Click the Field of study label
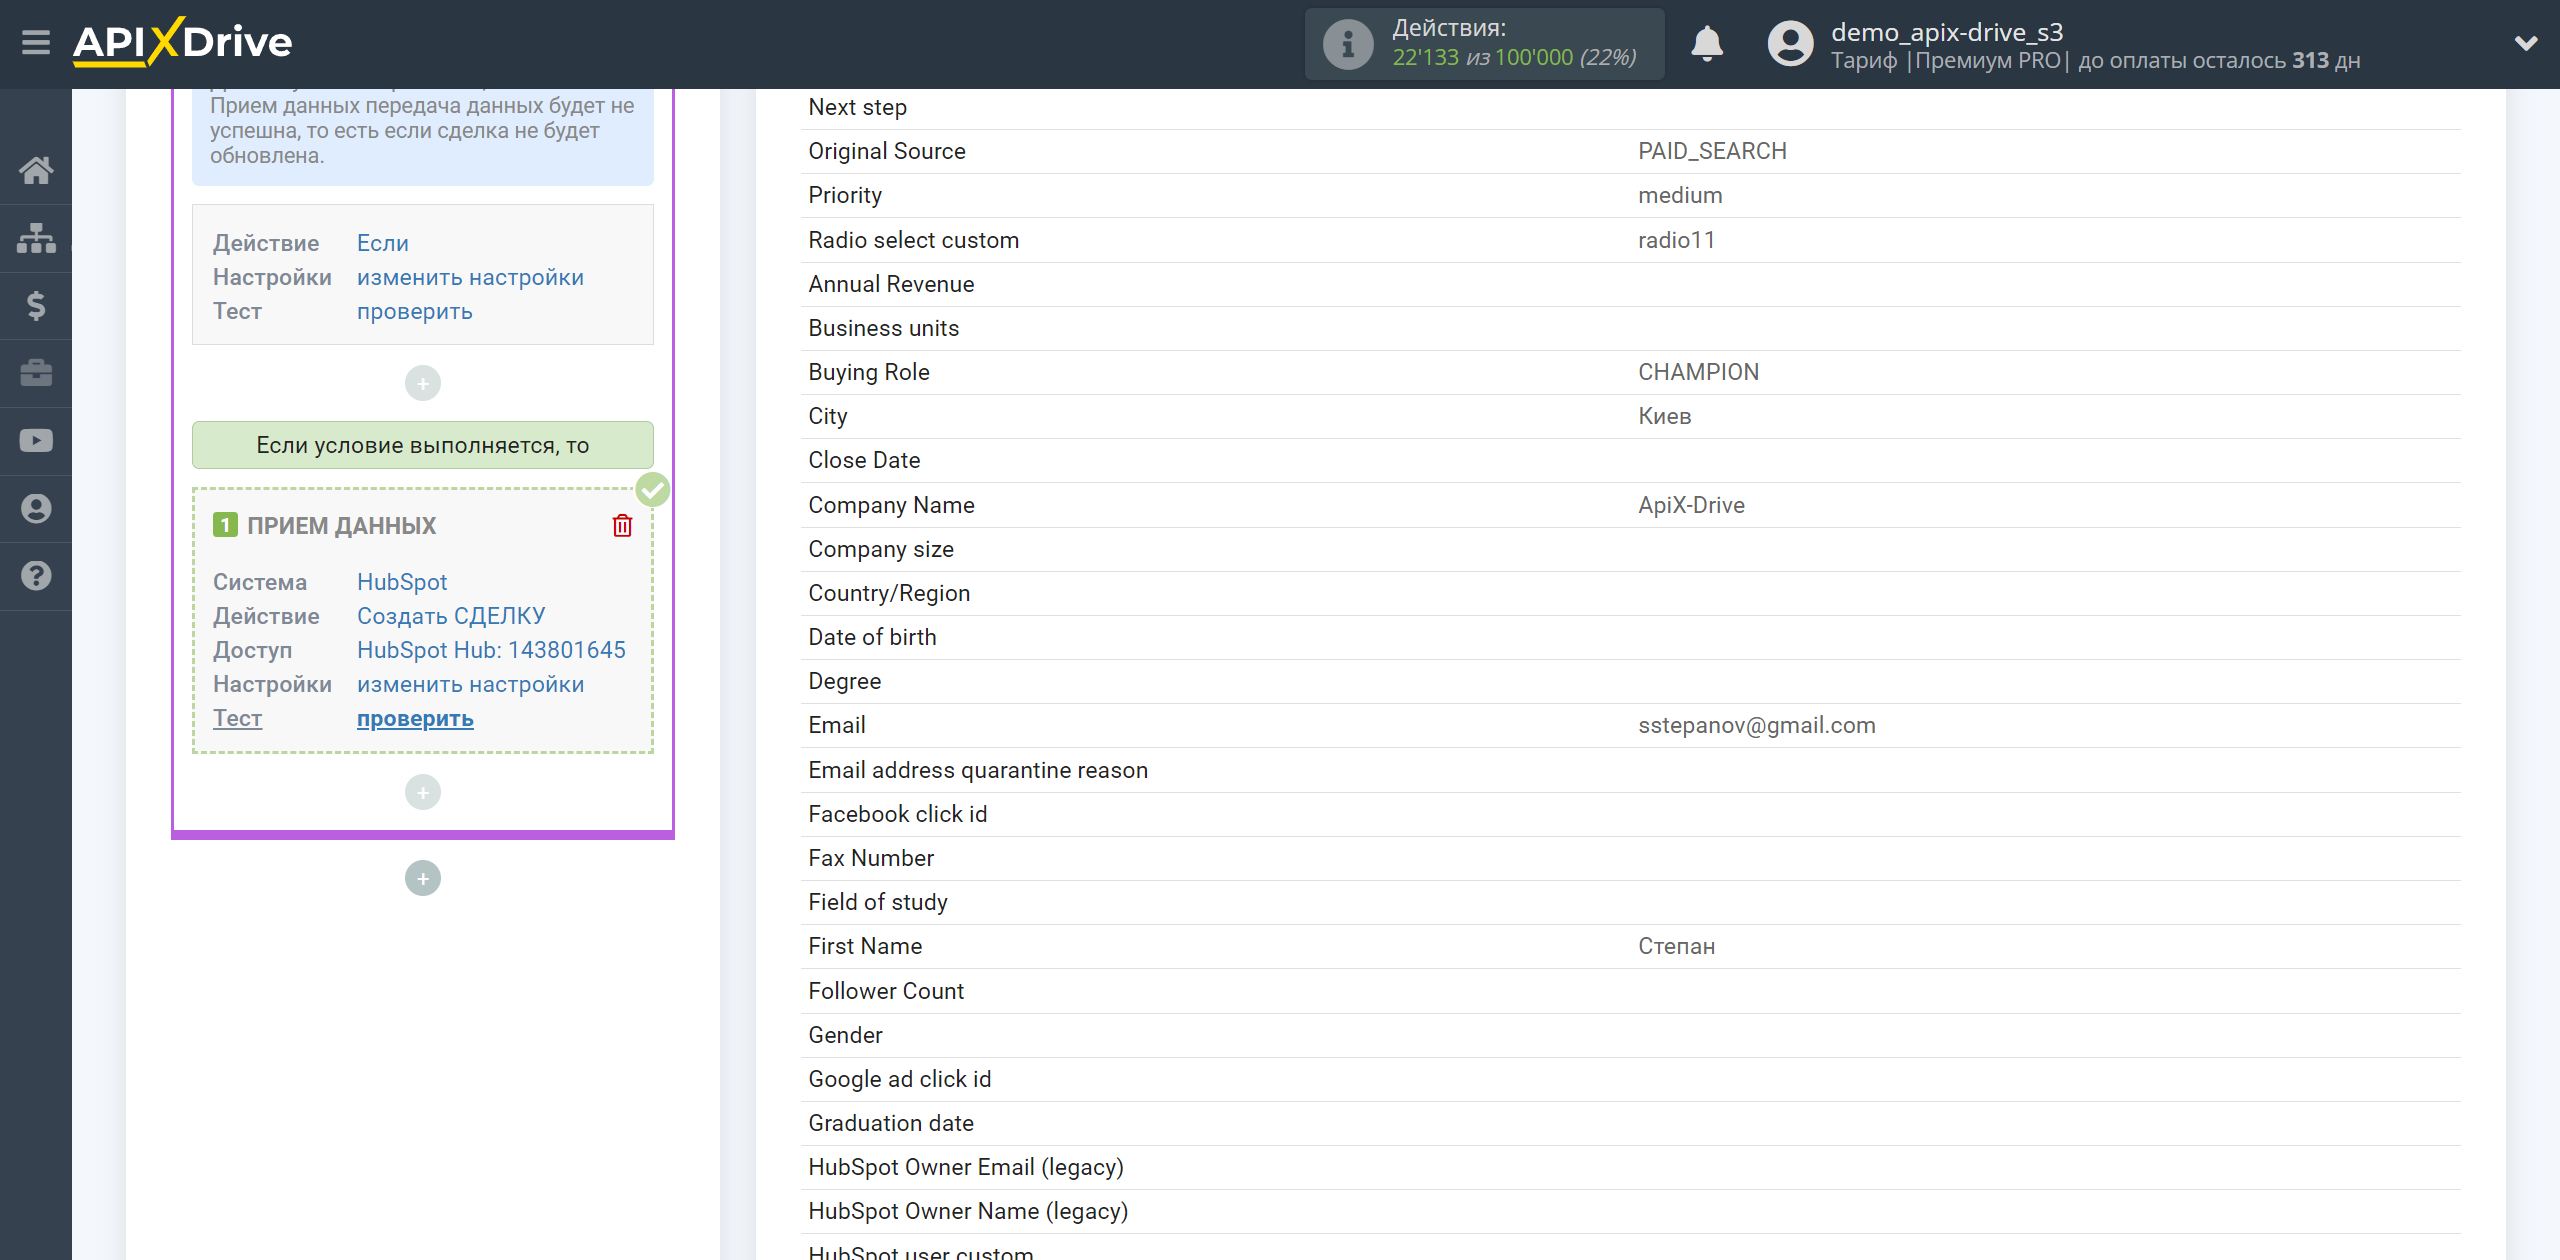Viewport: 2560px width, 1260px height. click(x=878, y=902)
